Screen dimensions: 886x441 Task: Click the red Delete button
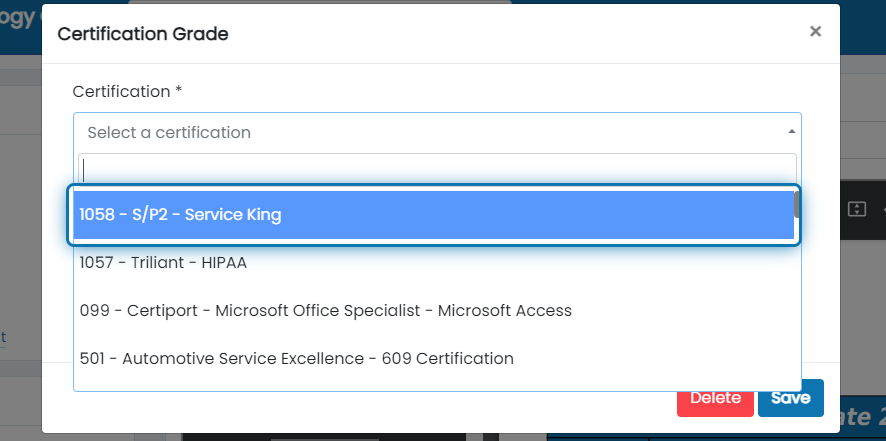tap(715, 398)
